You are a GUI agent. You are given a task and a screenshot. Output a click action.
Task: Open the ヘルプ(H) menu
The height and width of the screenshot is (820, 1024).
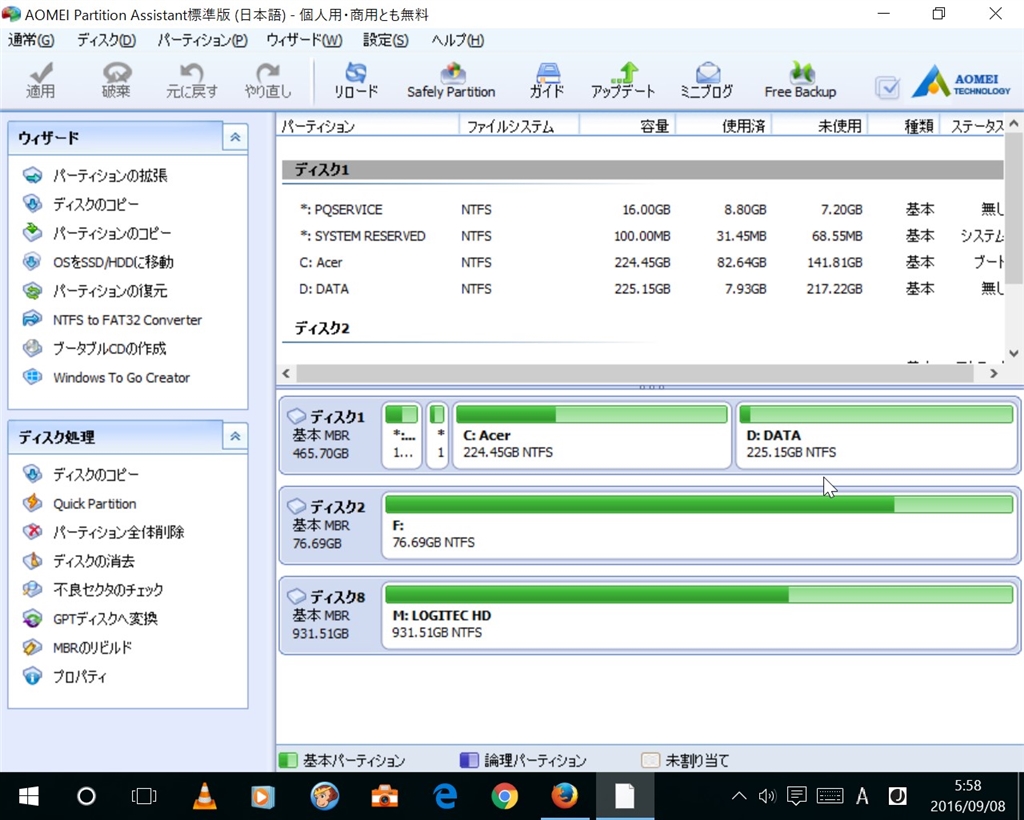point(458,40)
